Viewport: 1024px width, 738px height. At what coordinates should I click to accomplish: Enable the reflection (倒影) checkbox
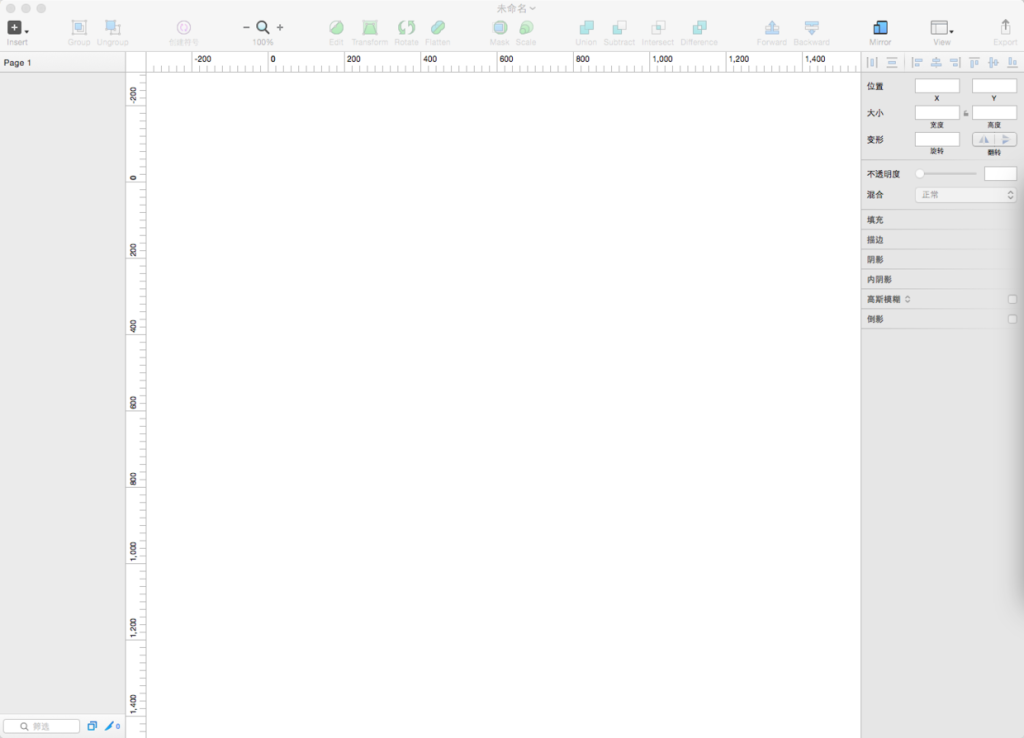coord(1012,319)
